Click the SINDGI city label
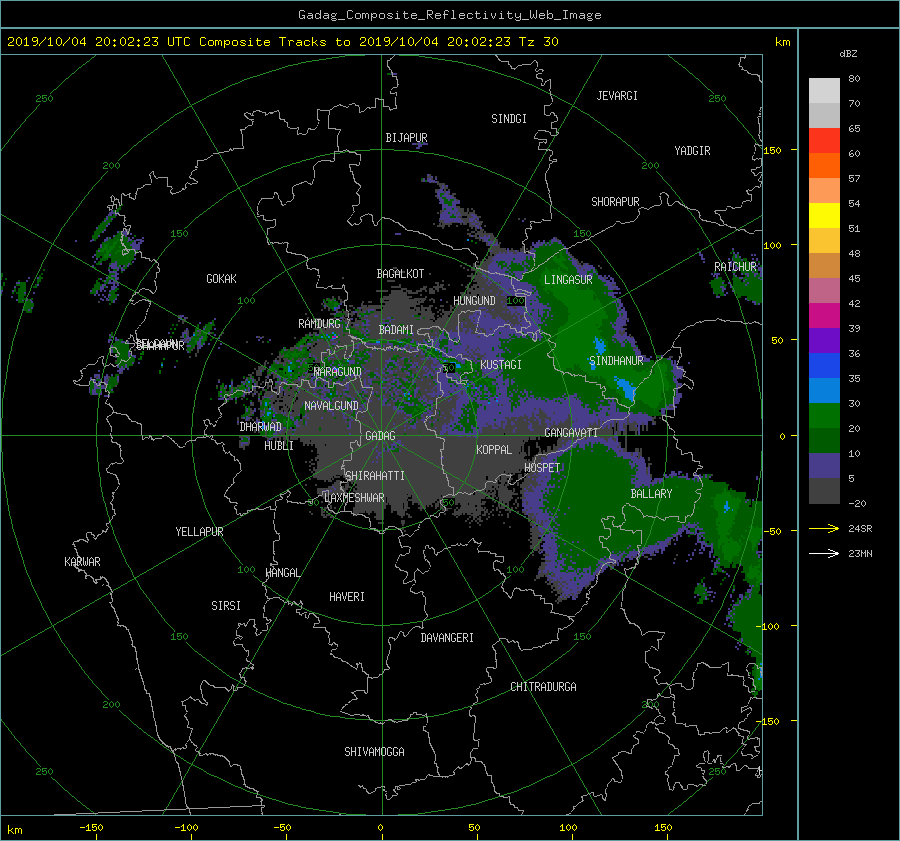900x841 pixels. pos(509,119)
